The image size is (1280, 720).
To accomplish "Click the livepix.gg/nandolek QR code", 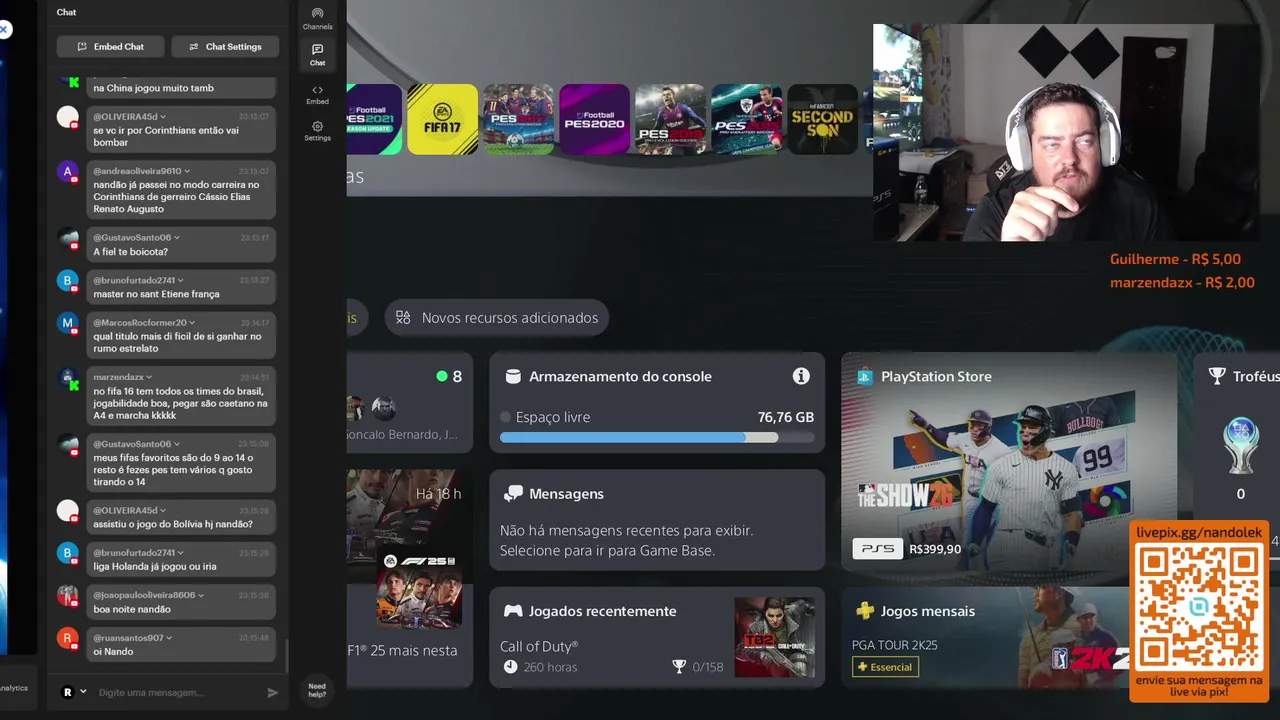I will 1199,607.
